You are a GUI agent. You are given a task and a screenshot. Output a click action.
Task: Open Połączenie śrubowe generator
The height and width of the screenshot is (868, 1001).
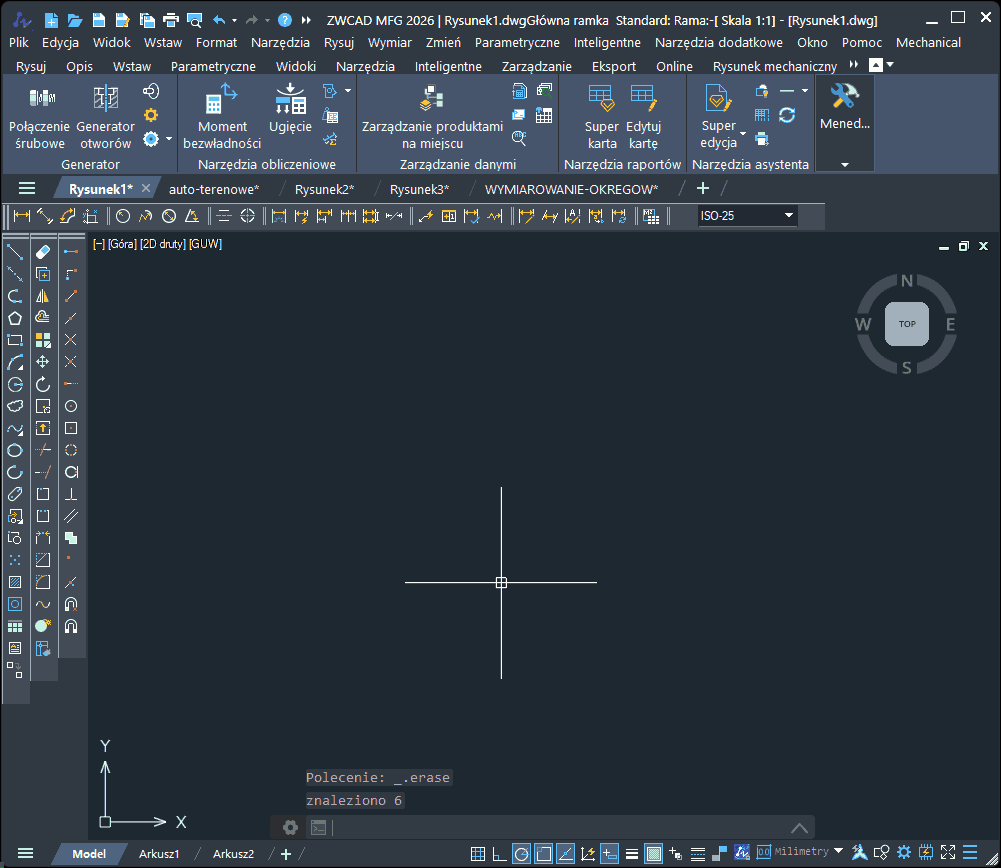40,118
